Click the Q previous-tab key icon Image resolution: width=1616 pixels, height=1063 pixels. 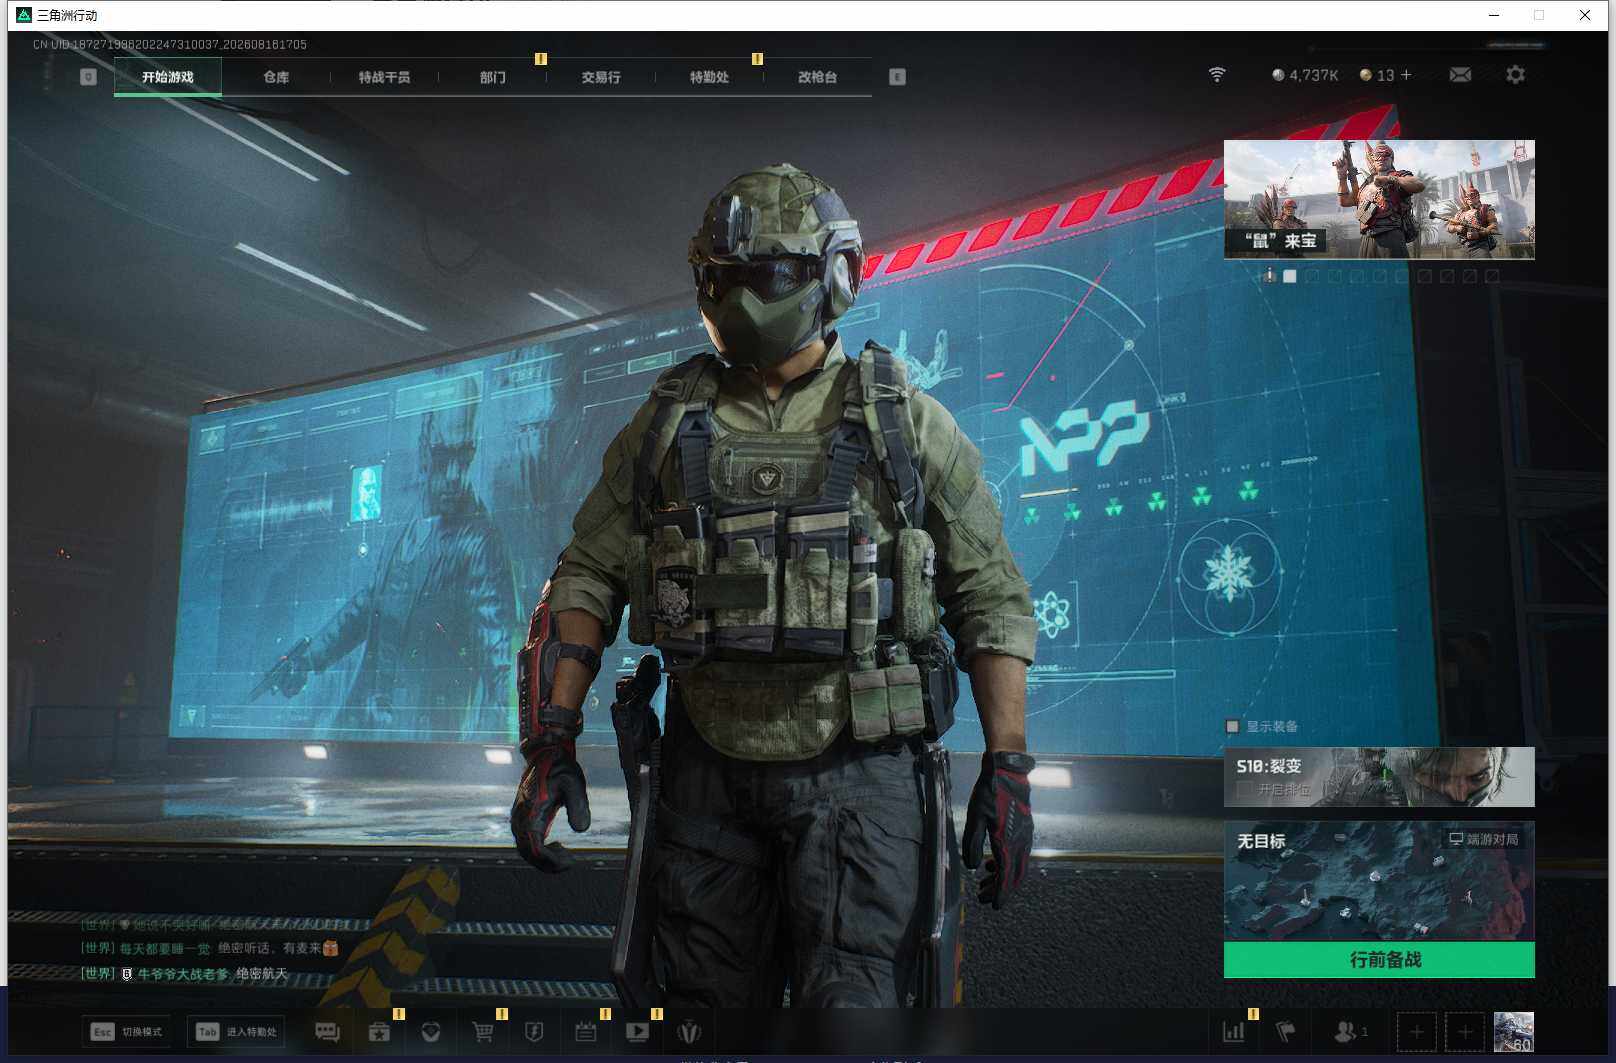pyautogui.click(x=88, y=77)
